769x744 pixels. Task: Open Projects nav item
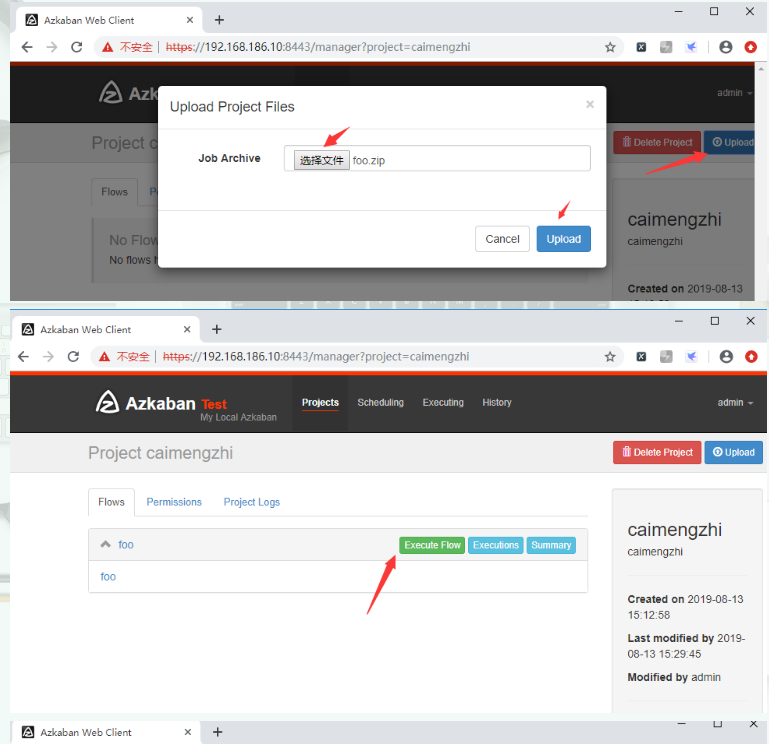pyautogui.click(x=320, y=403)
